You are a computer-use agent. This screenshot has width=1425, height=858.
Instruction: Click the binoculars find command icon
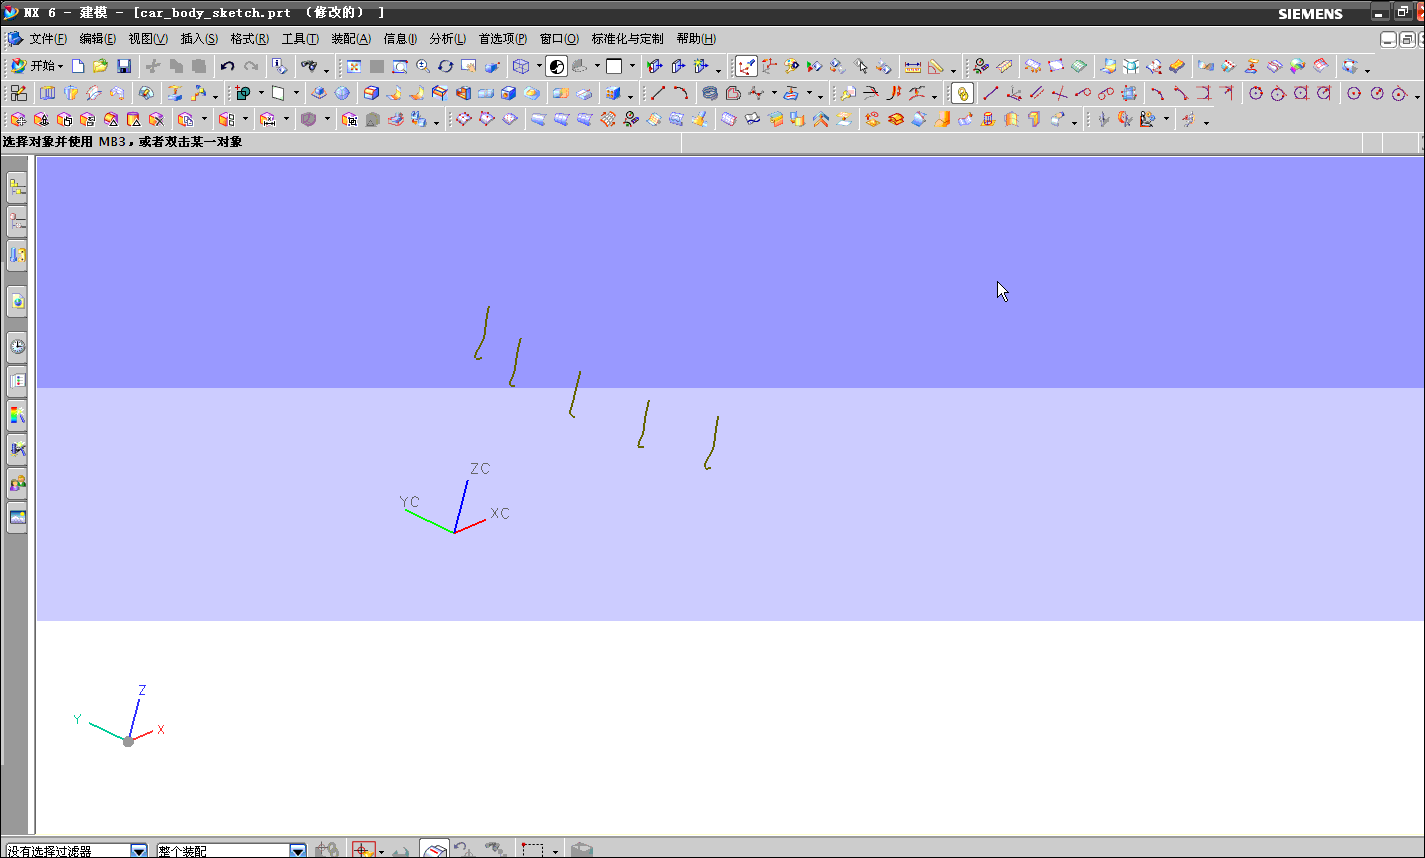tap(309, 66)
